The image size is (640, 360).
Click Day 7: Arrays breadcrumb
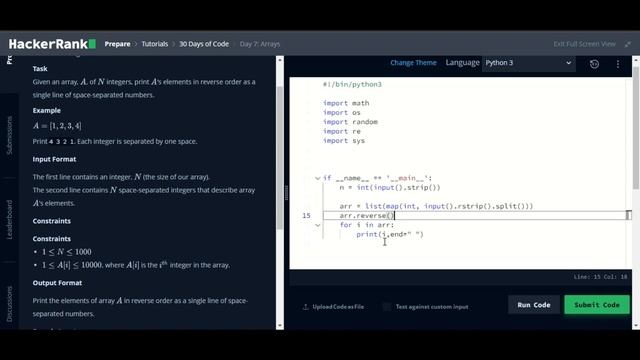point(260,44)
